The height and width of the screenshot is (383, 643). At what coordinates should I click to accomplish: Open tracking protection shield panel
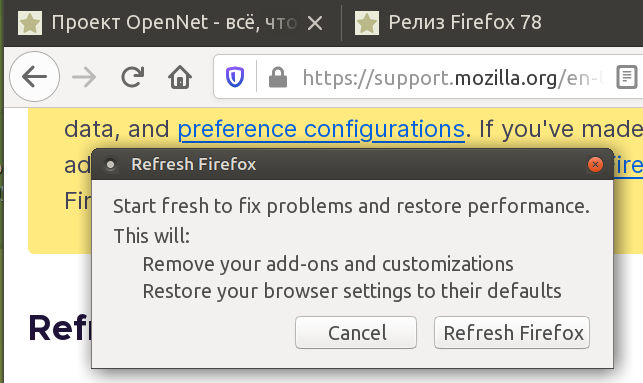click(x=235, y=77)
